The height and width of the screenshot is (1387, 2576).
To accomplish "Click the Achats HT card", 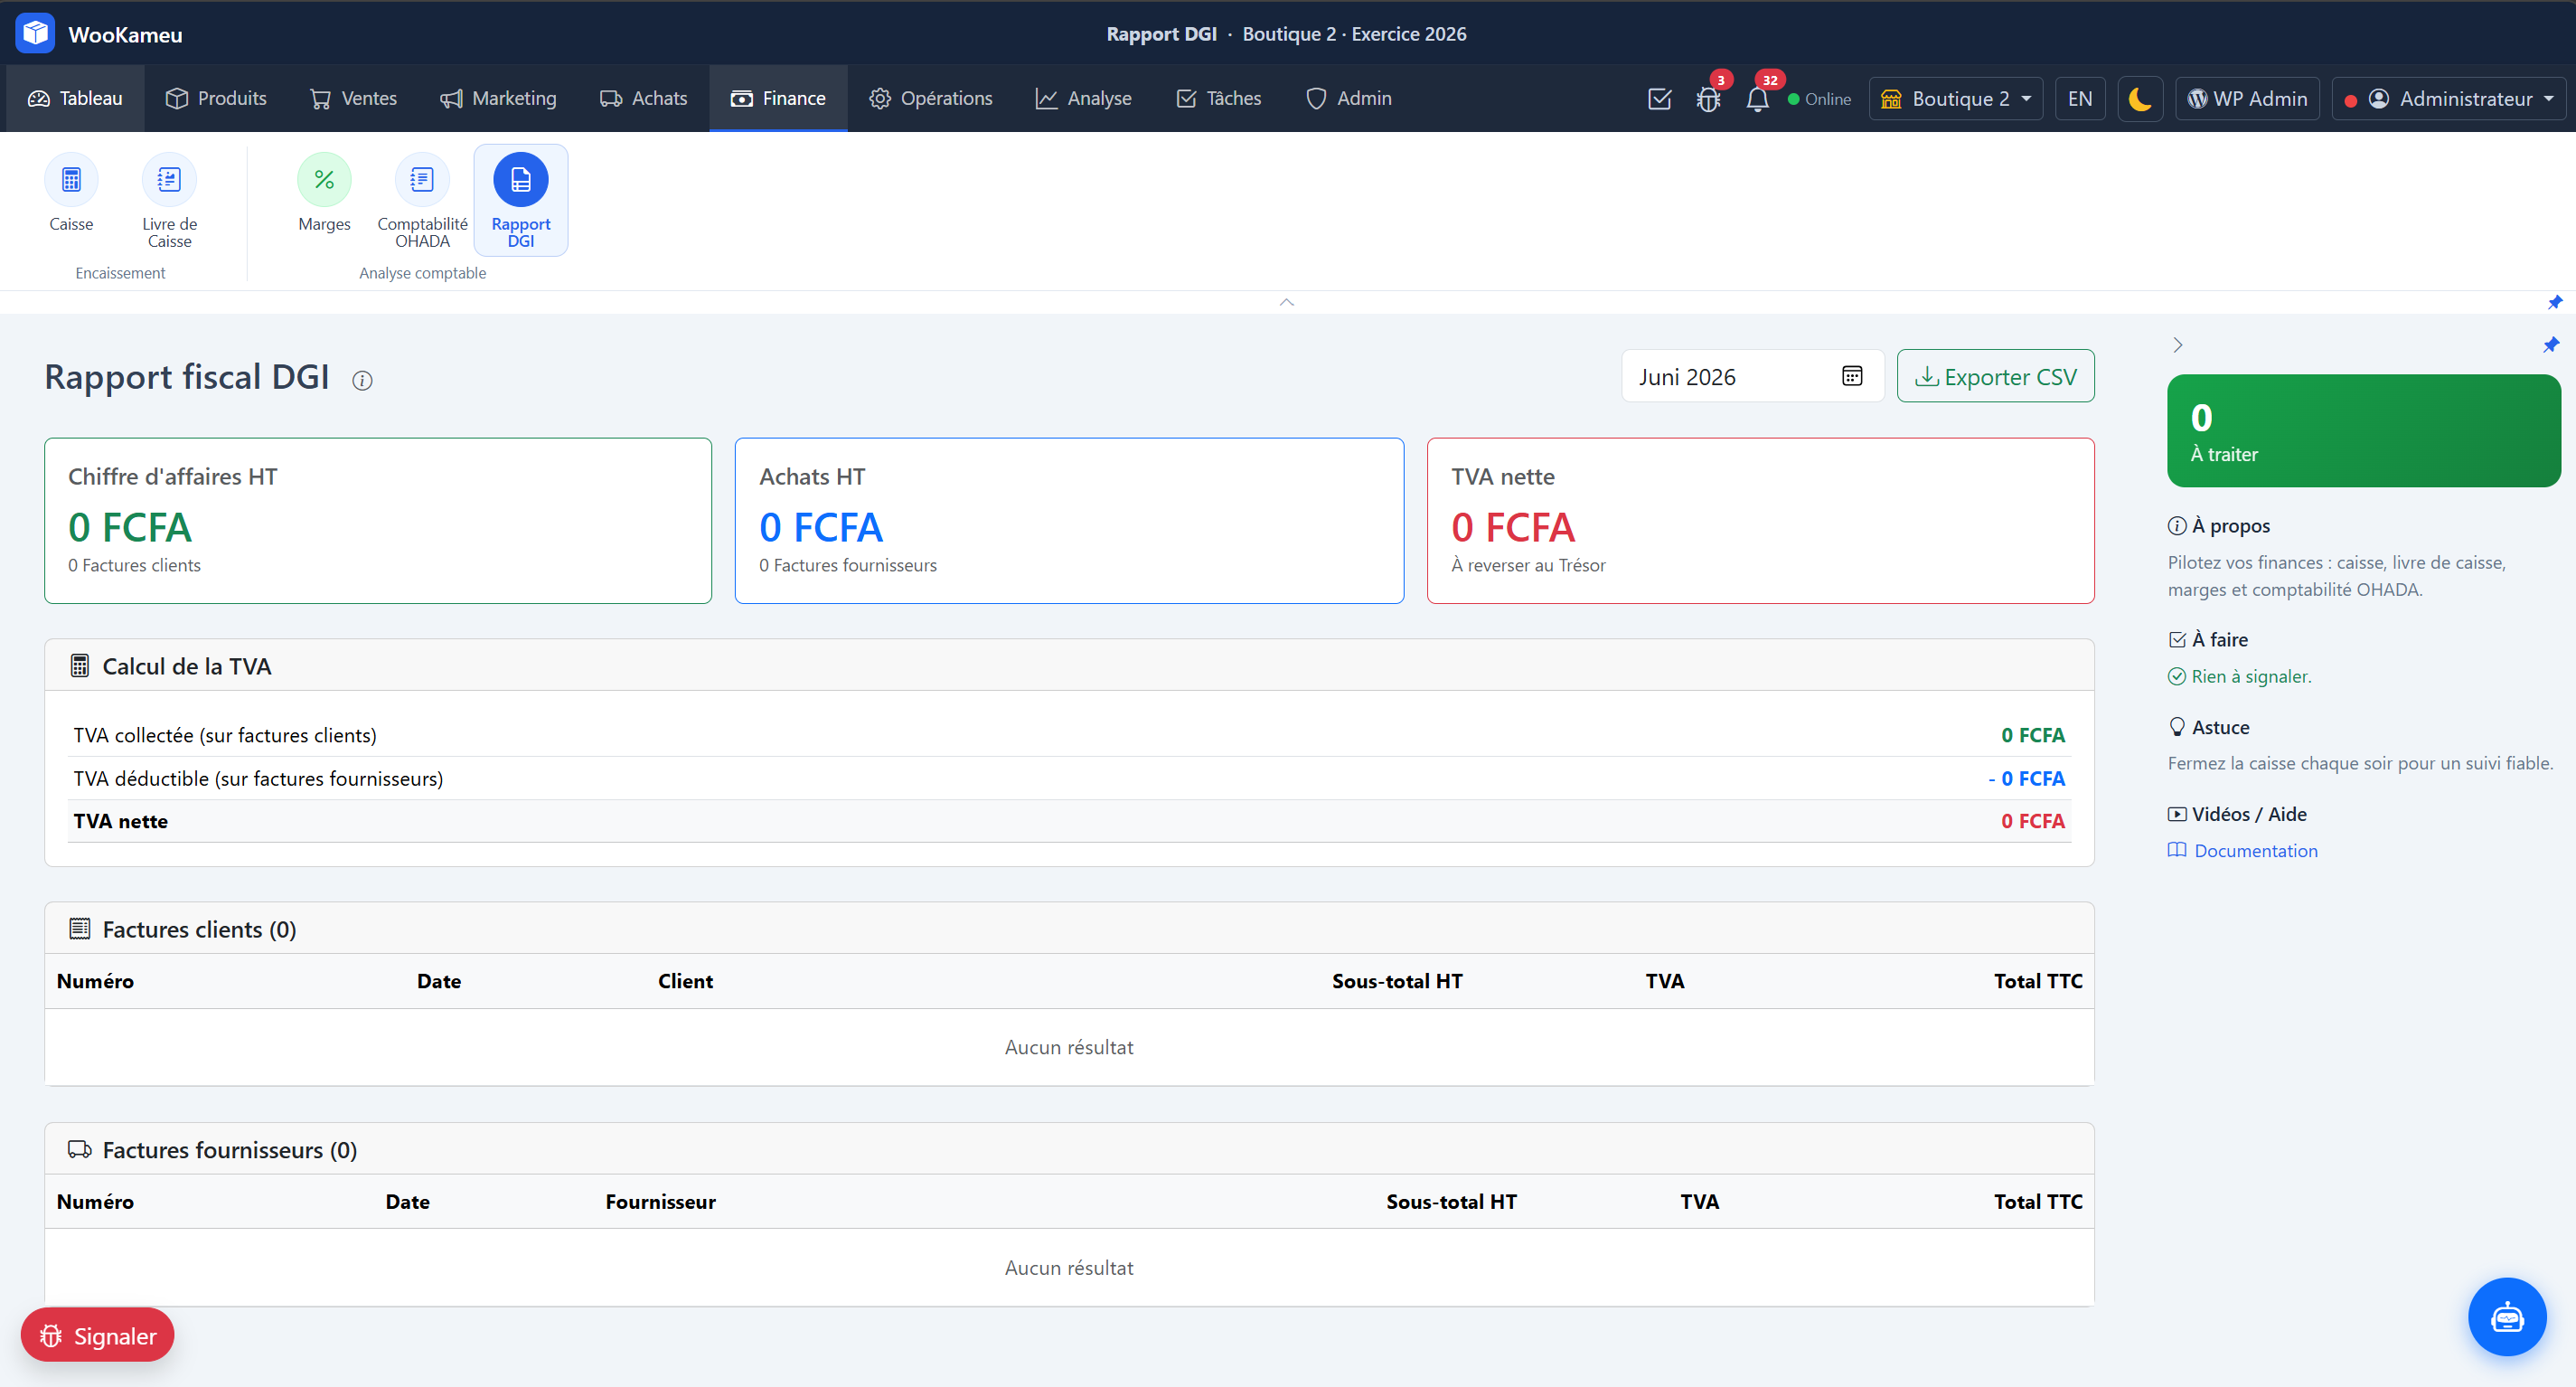I will pos(1069,521).
